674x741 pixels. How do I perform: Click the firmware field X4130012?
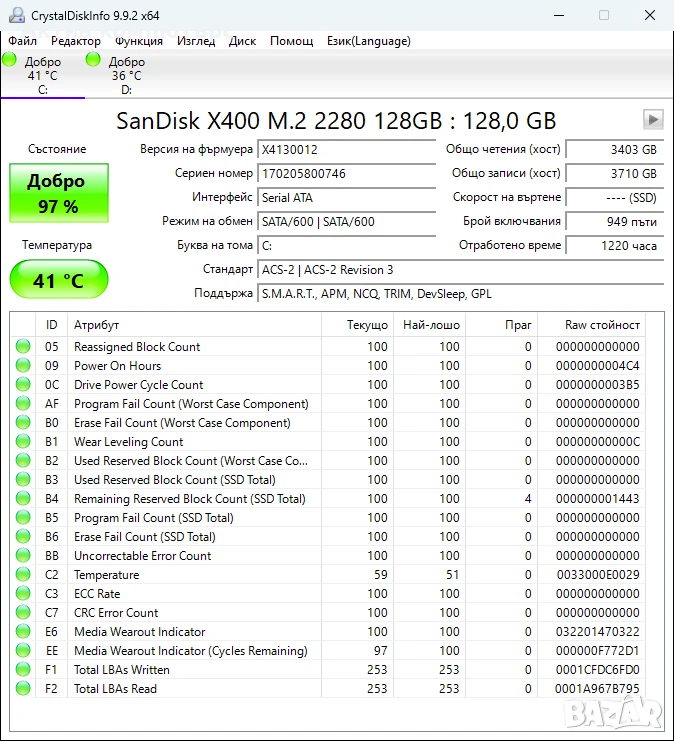[346, 150]
